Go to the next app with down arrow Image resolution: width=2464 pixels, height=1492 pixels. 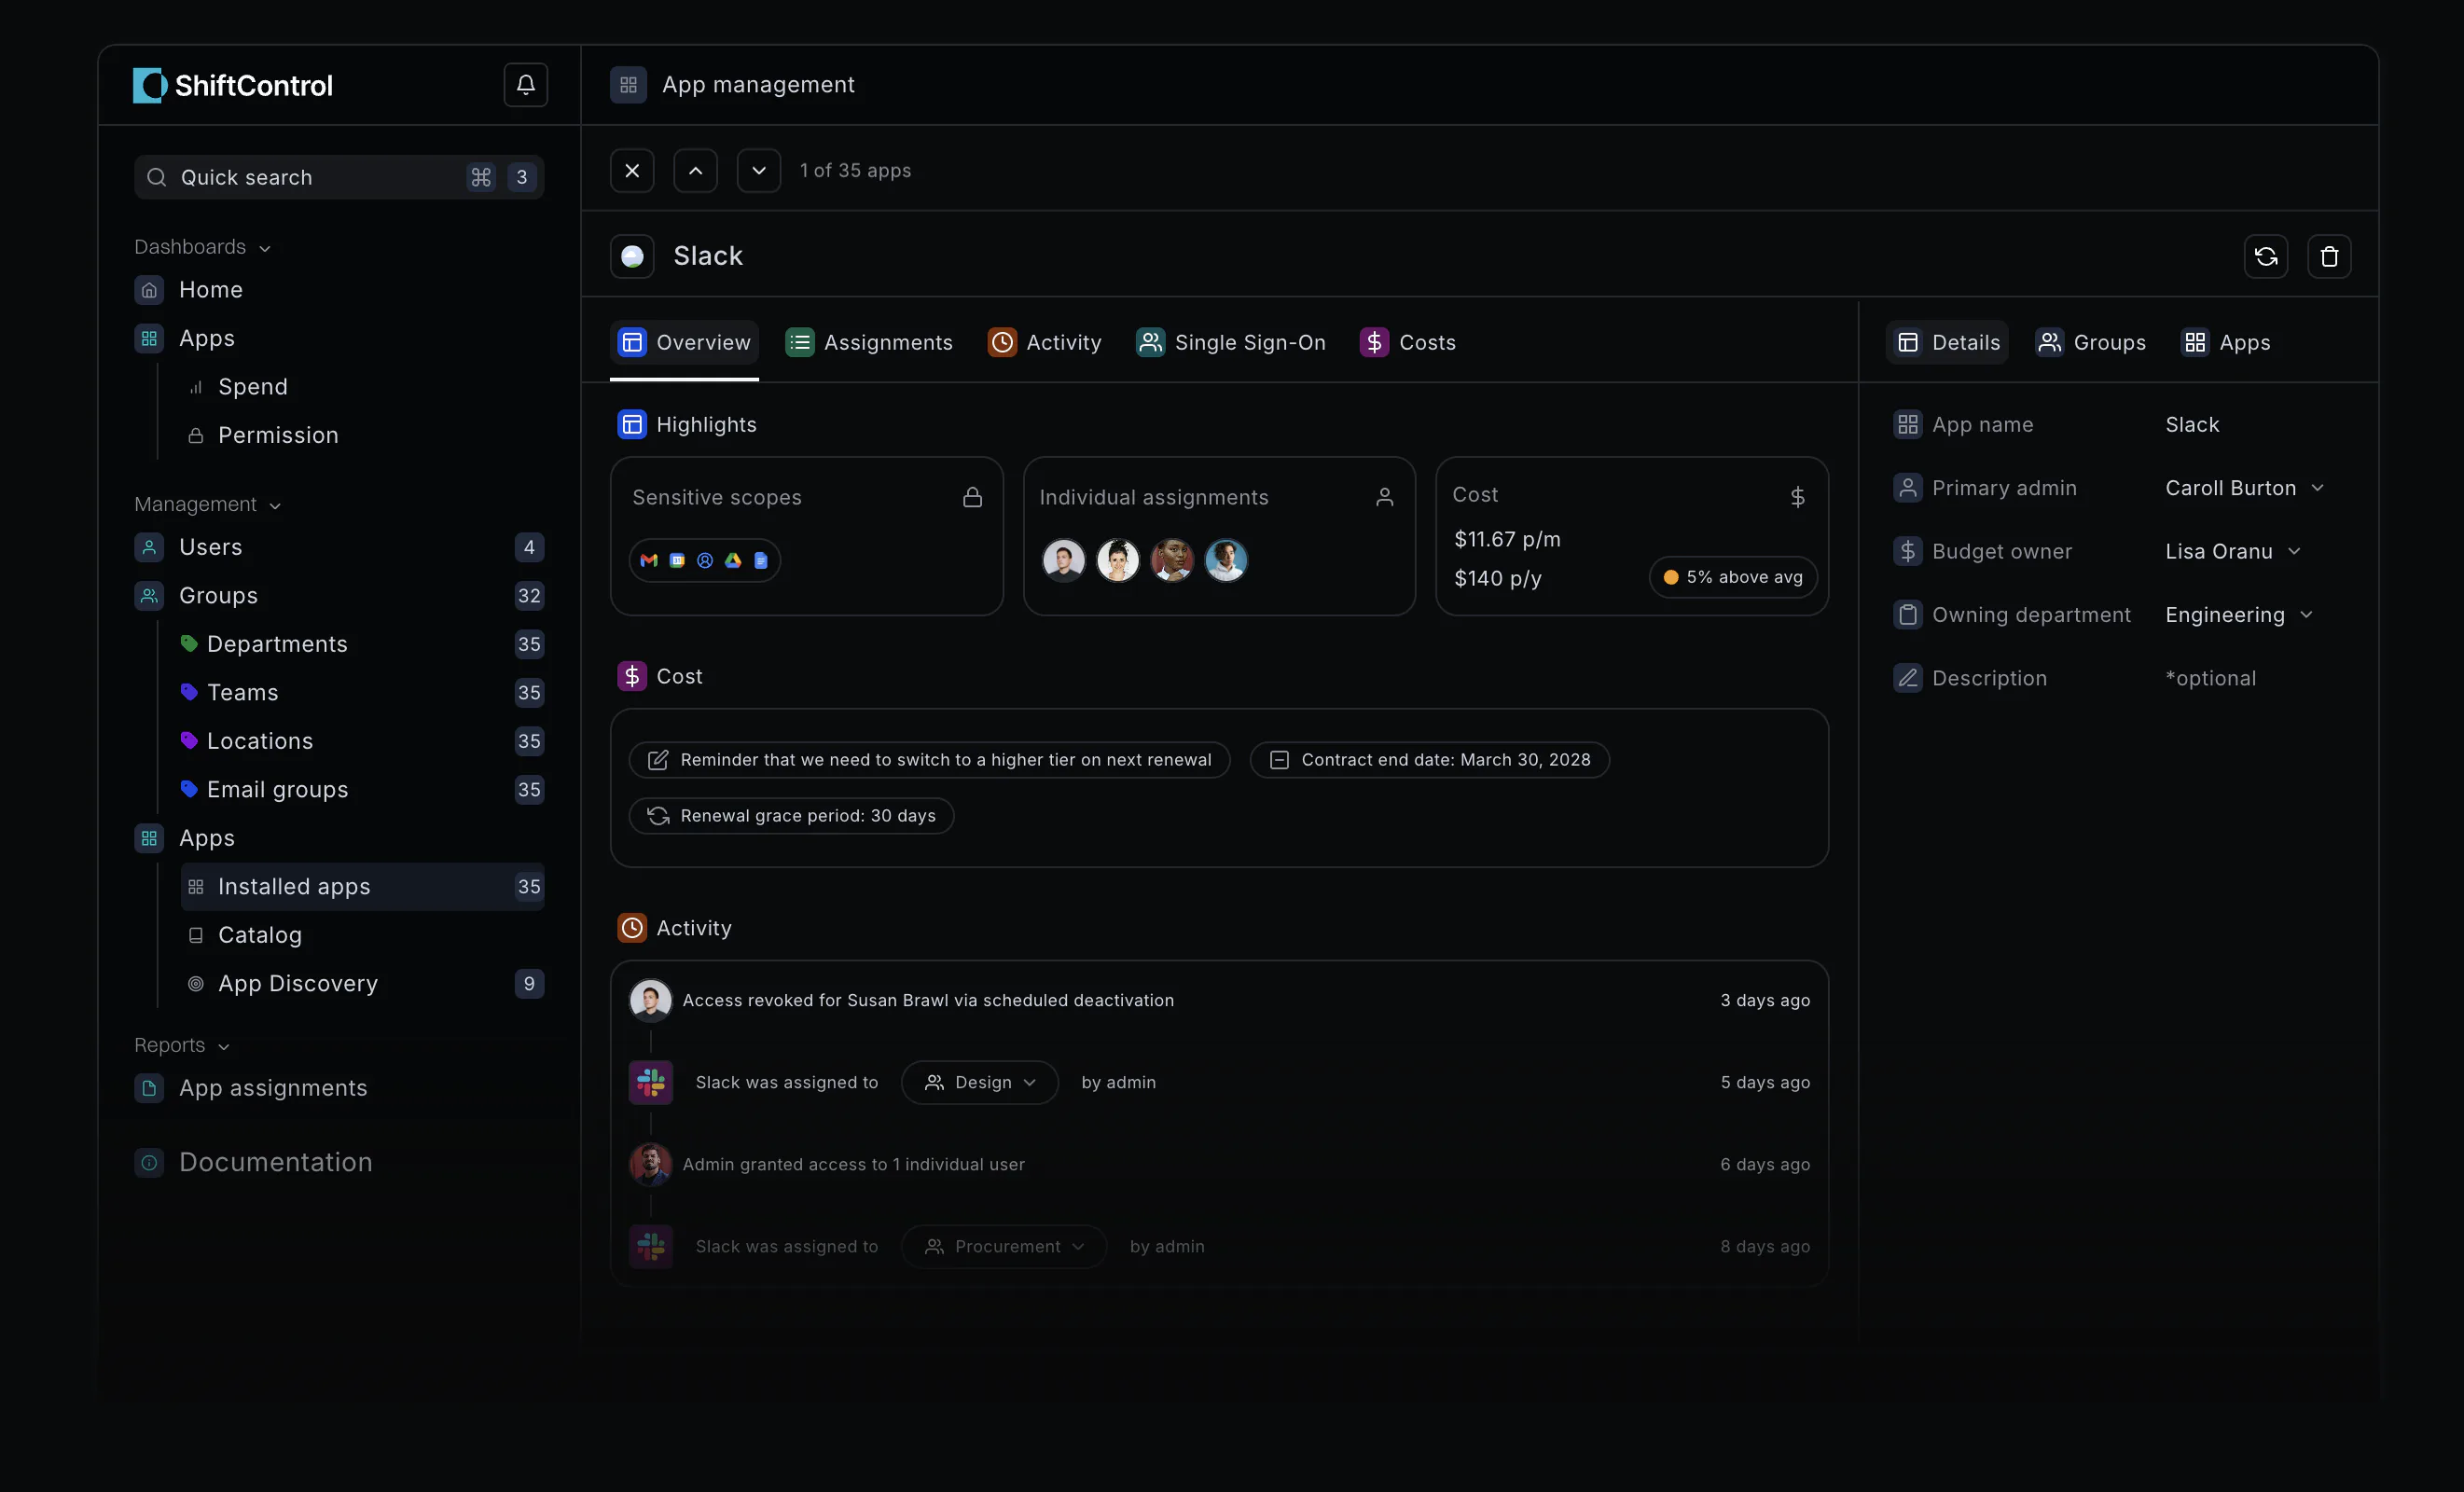tap(759, 171)
